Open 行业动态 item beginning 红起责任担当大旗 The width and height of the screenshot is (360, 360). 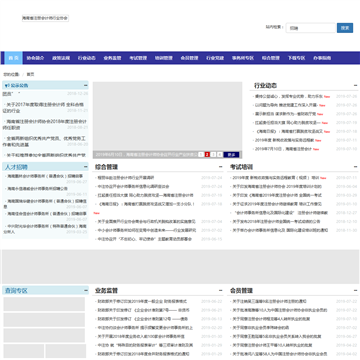[x=288, y=123]
